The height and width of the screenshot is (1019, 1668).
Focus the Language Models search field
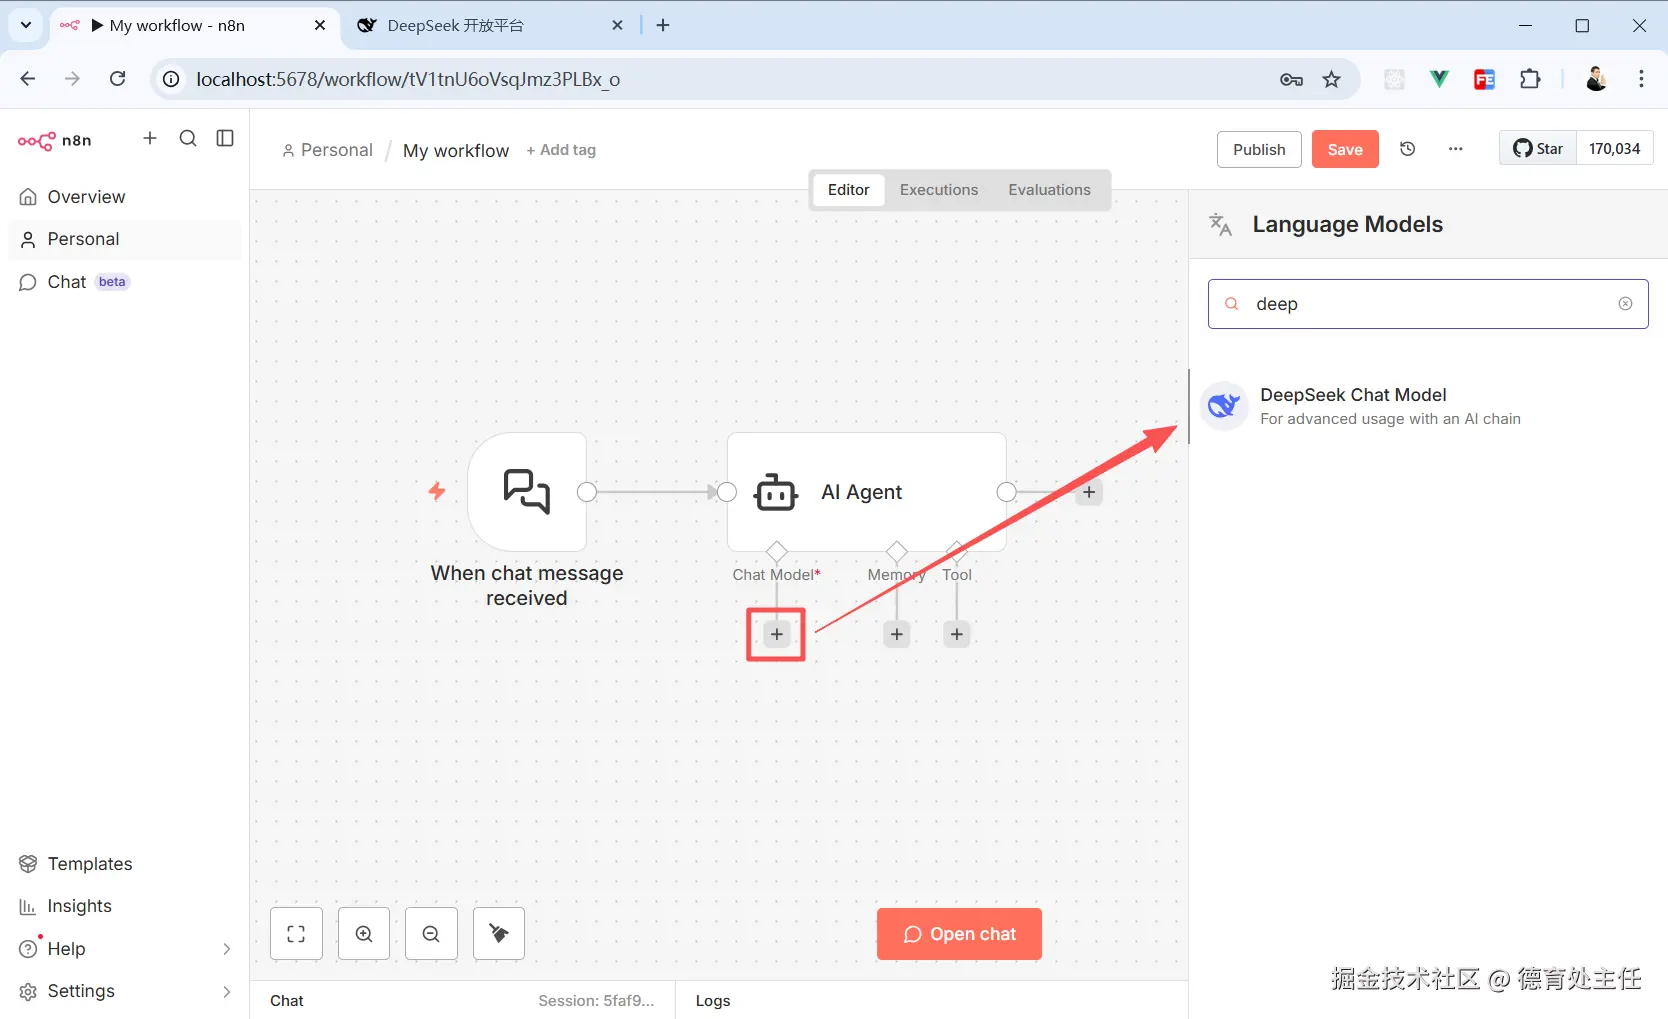coord(1428,304)
